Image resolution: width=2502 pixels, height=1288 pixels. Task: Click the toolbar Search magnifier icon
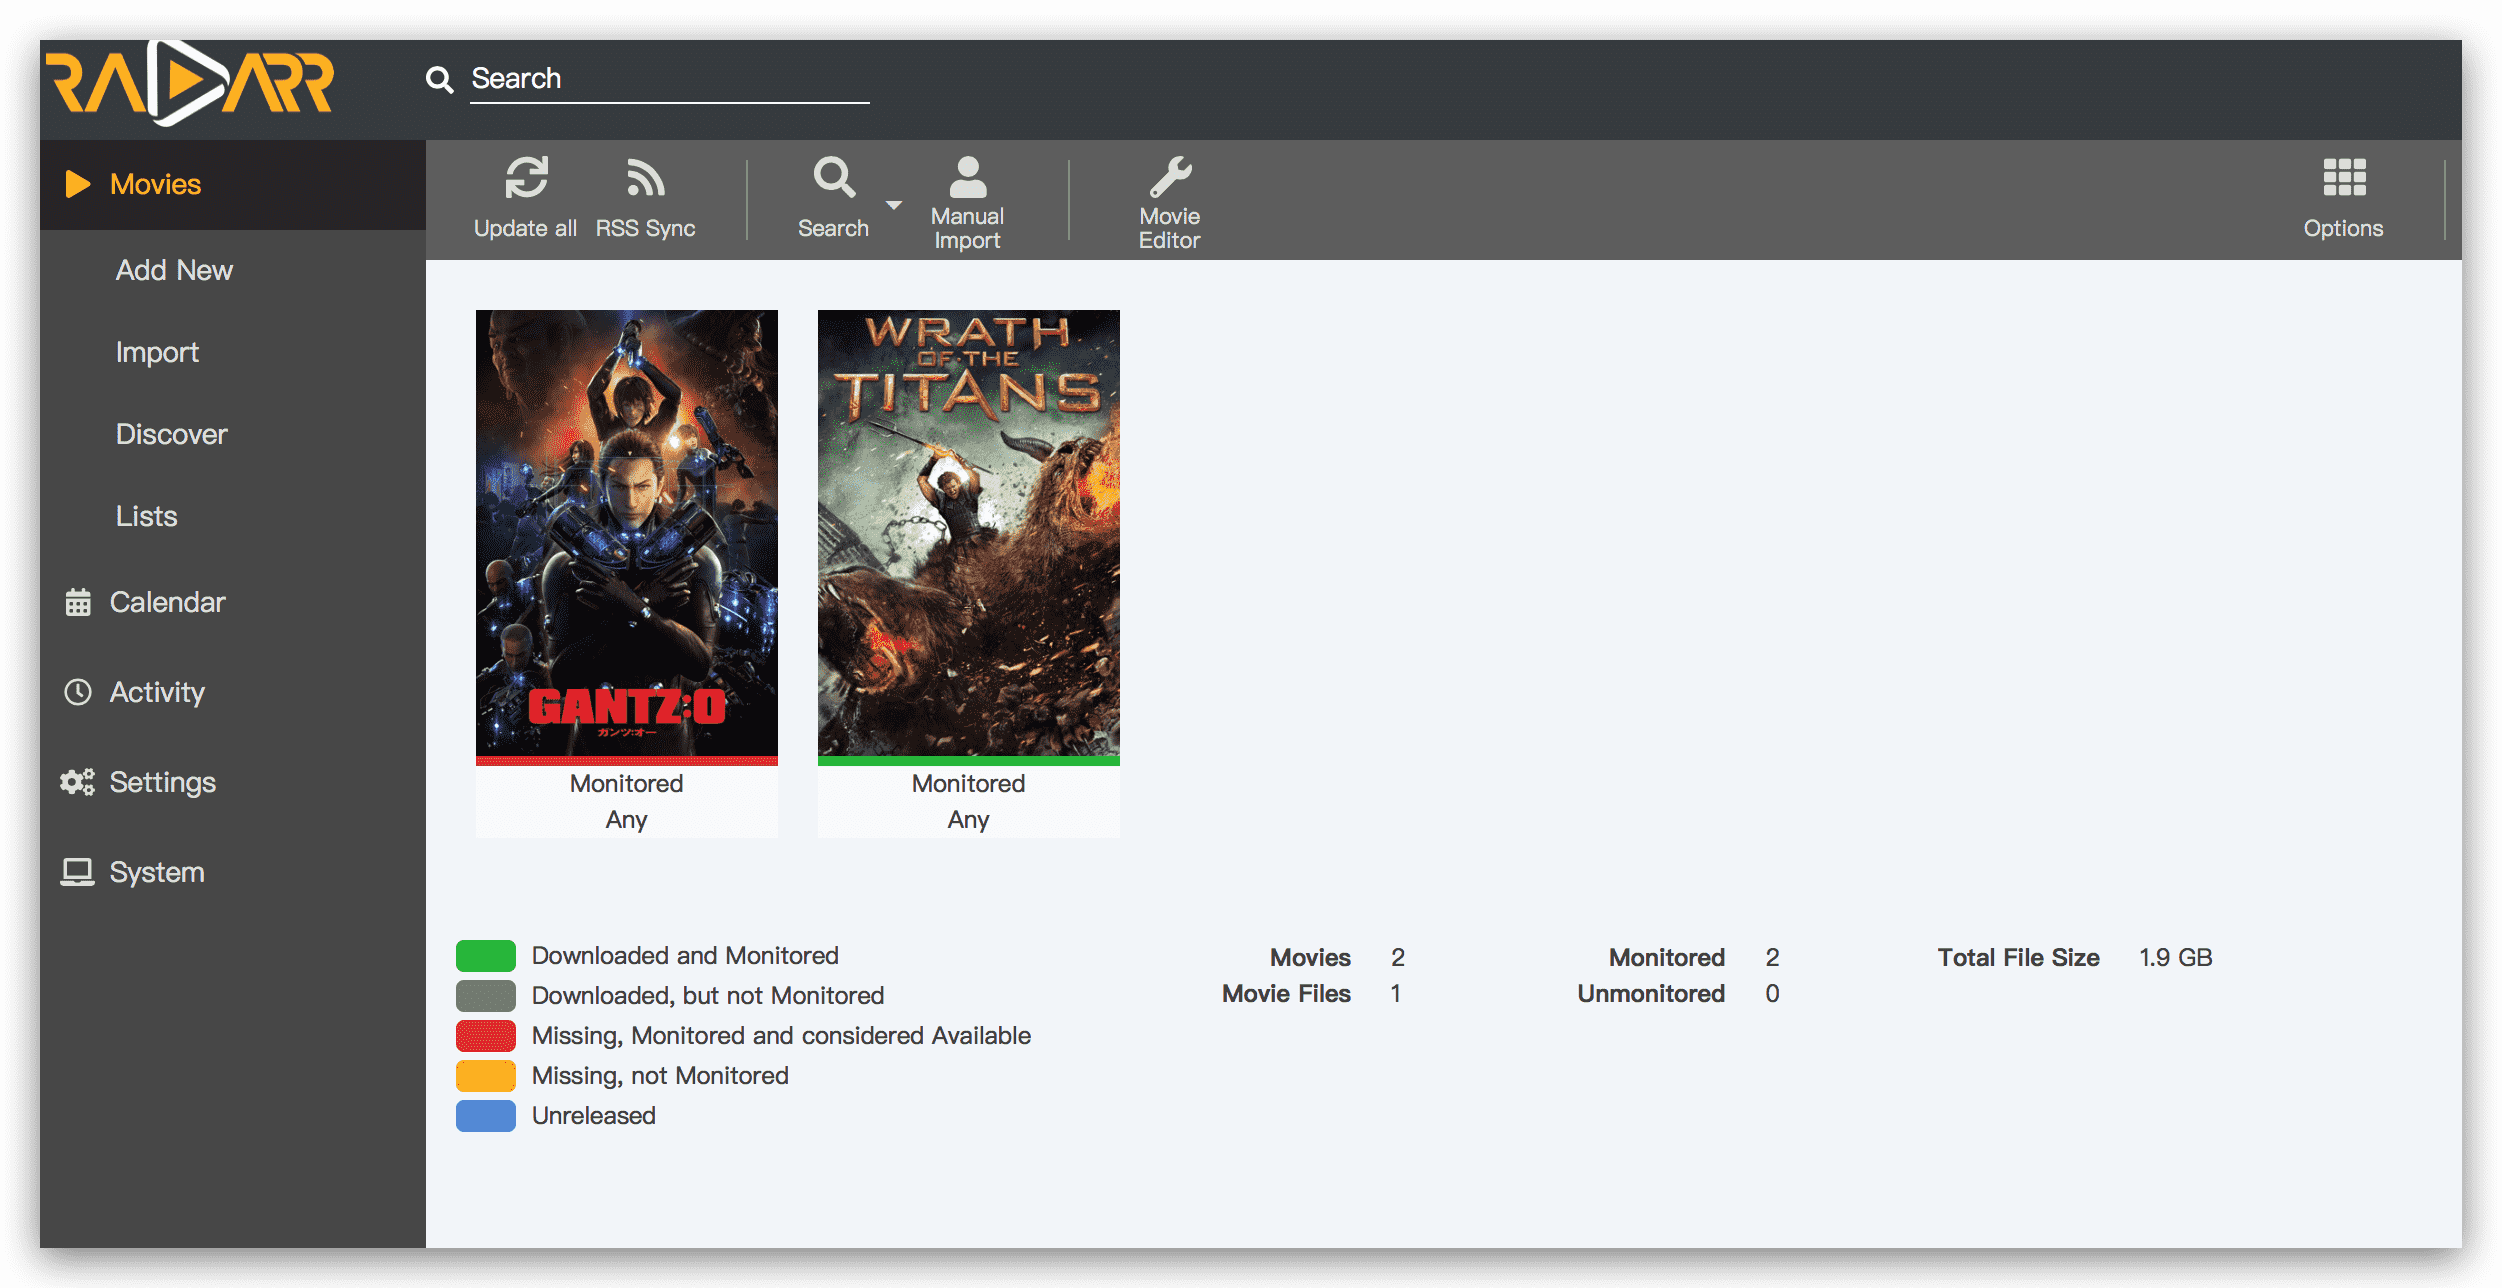point(834,178)
